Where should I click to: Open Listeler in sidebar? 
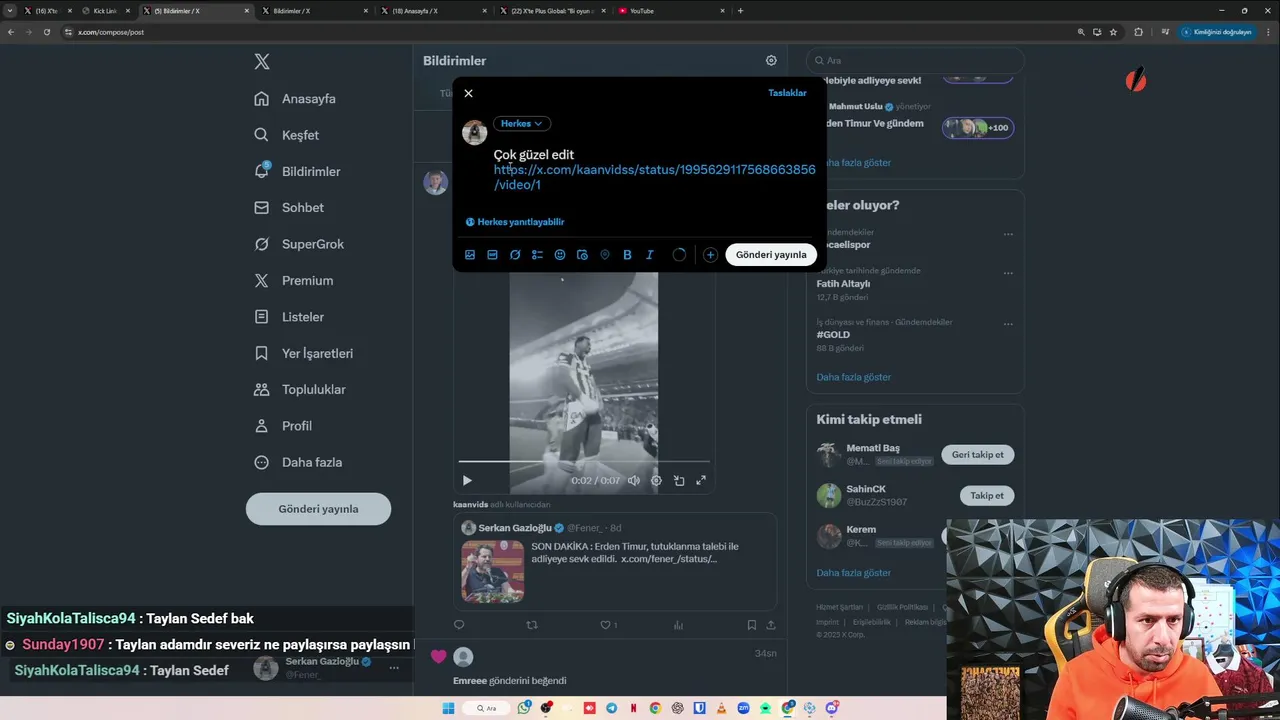(289, 317)
